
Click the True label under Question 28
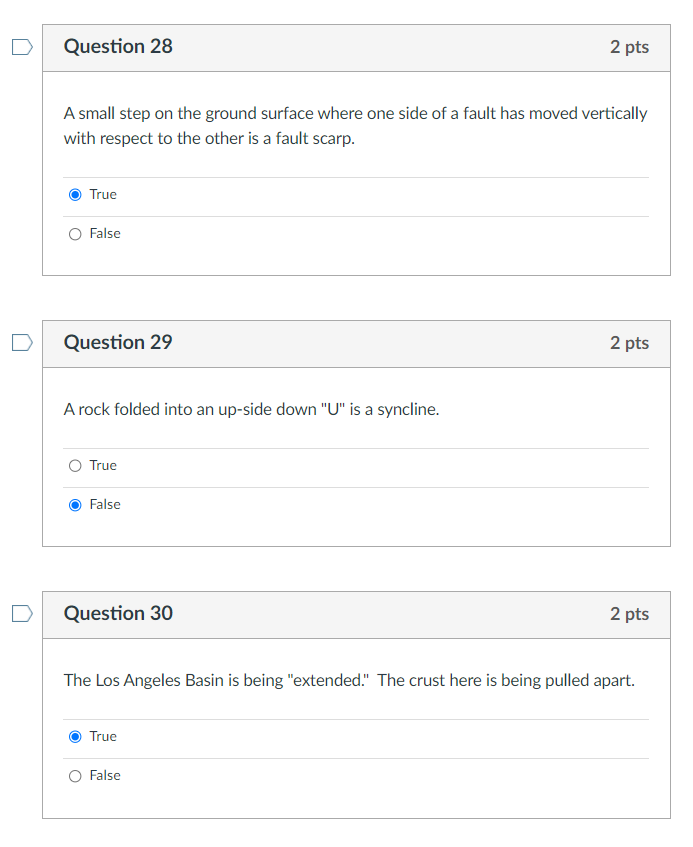pyautogui.click(x=103, y=194)
